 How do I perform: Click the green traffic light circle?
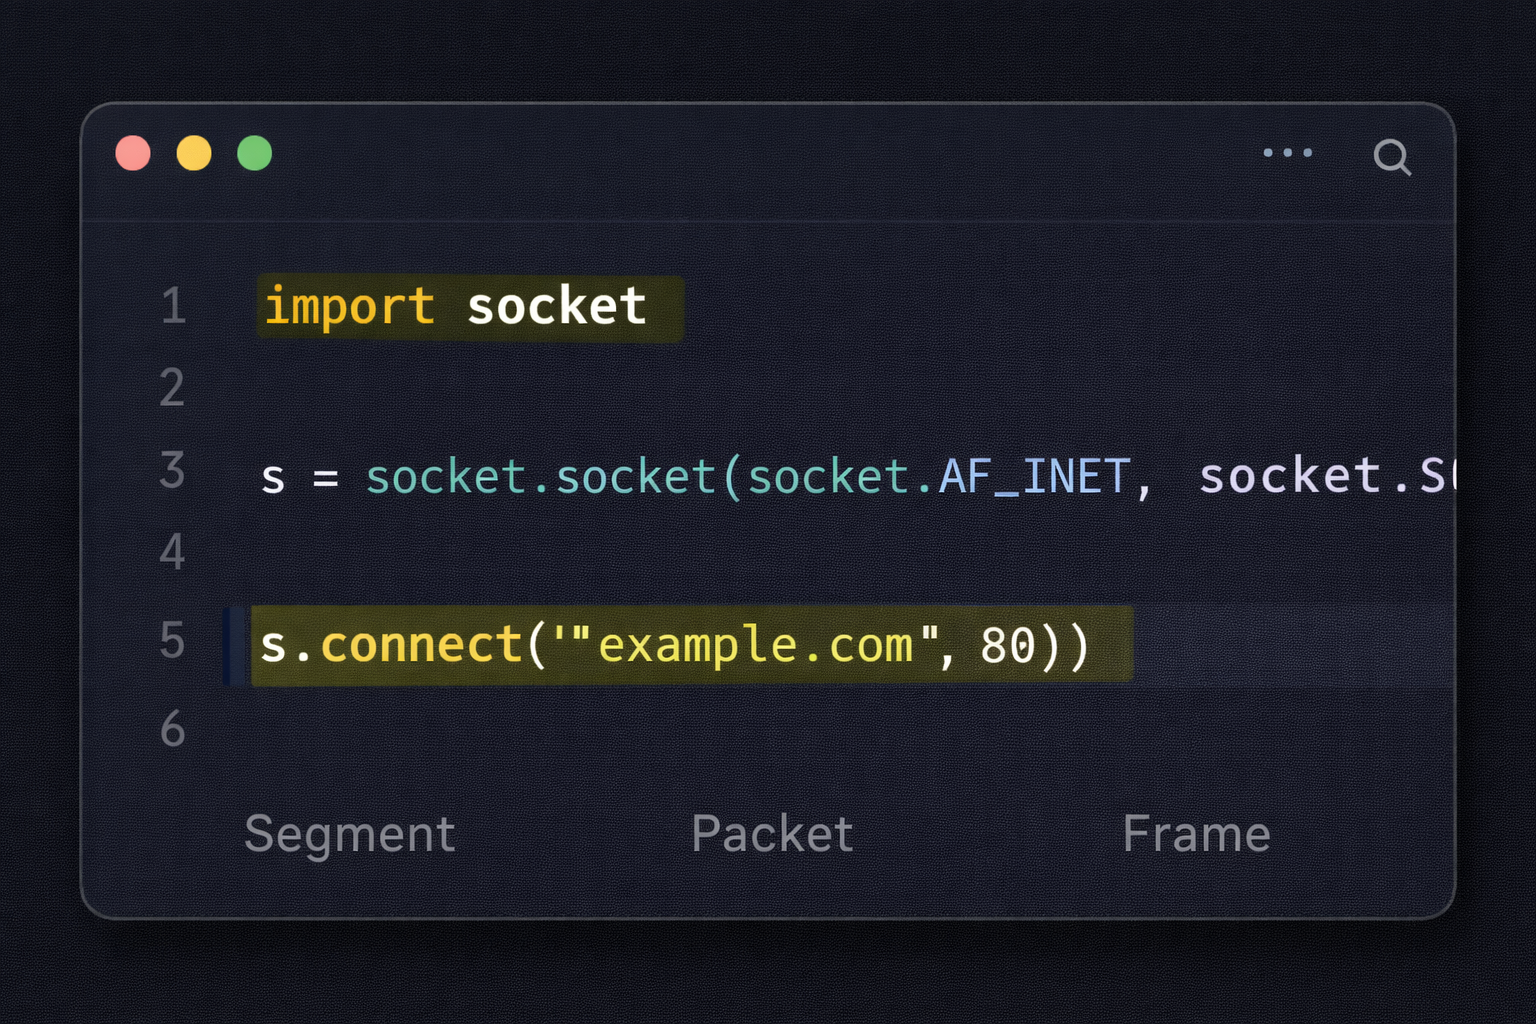(254, 152)
